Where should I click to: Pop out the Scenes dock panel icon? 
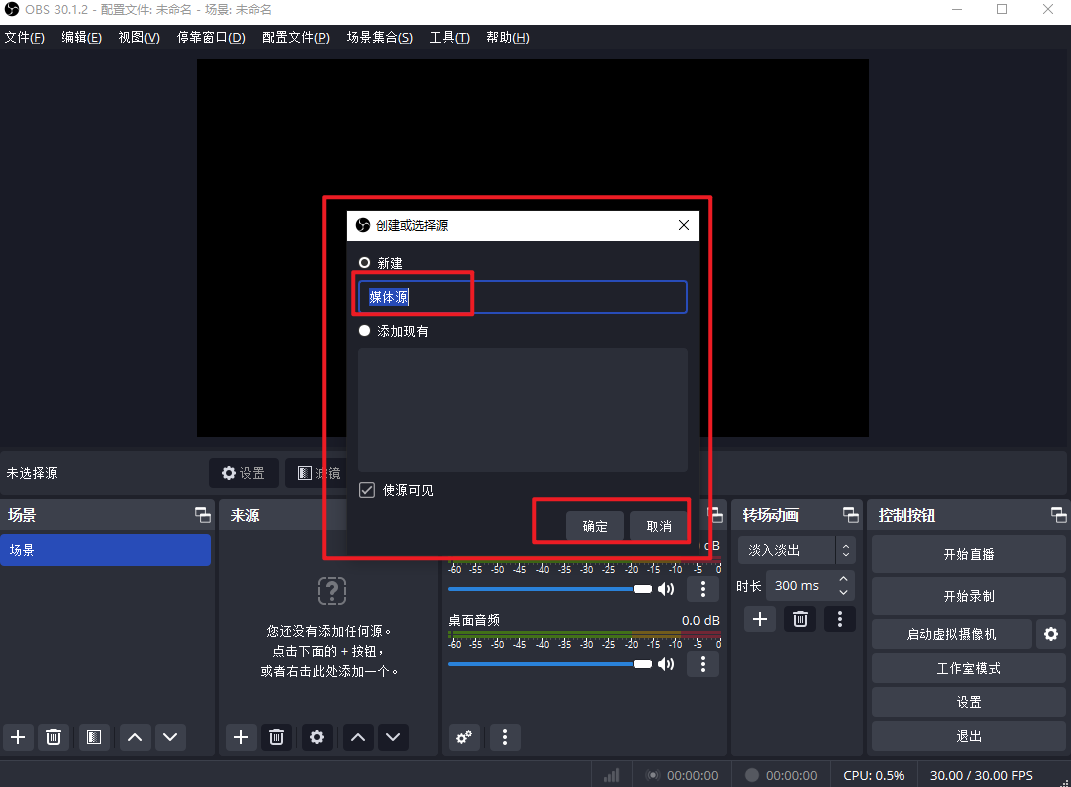click(203, 515)
